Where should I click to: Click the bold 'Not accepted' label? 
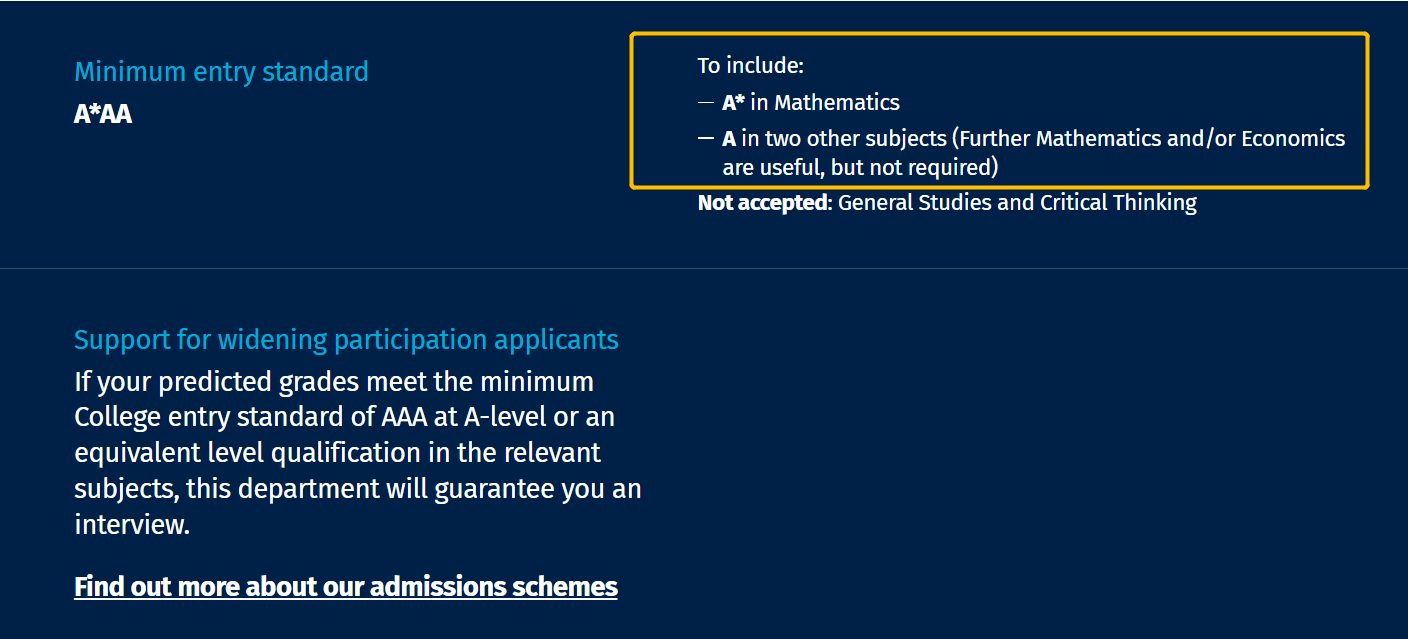pos(762,203)
